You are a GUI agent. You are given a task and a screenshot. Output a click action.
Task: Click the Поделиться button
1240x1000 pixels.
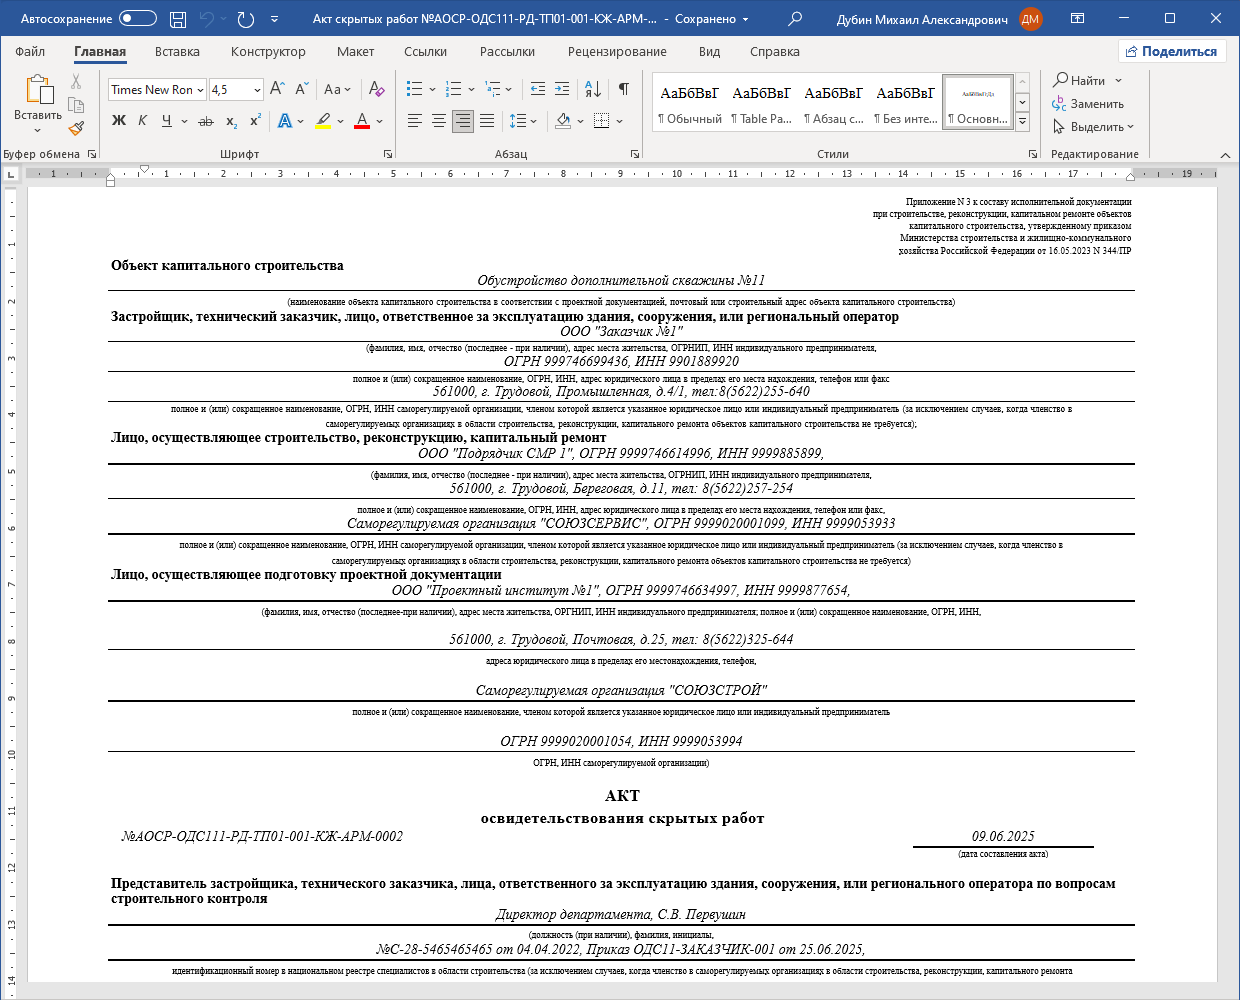point(1170,52)
